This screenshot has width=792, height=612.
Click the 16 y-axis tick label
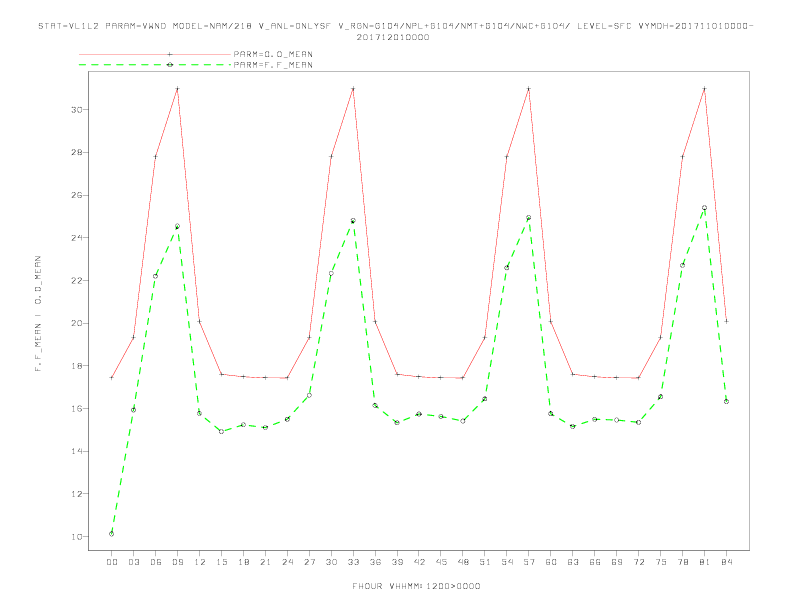point(76,409)
